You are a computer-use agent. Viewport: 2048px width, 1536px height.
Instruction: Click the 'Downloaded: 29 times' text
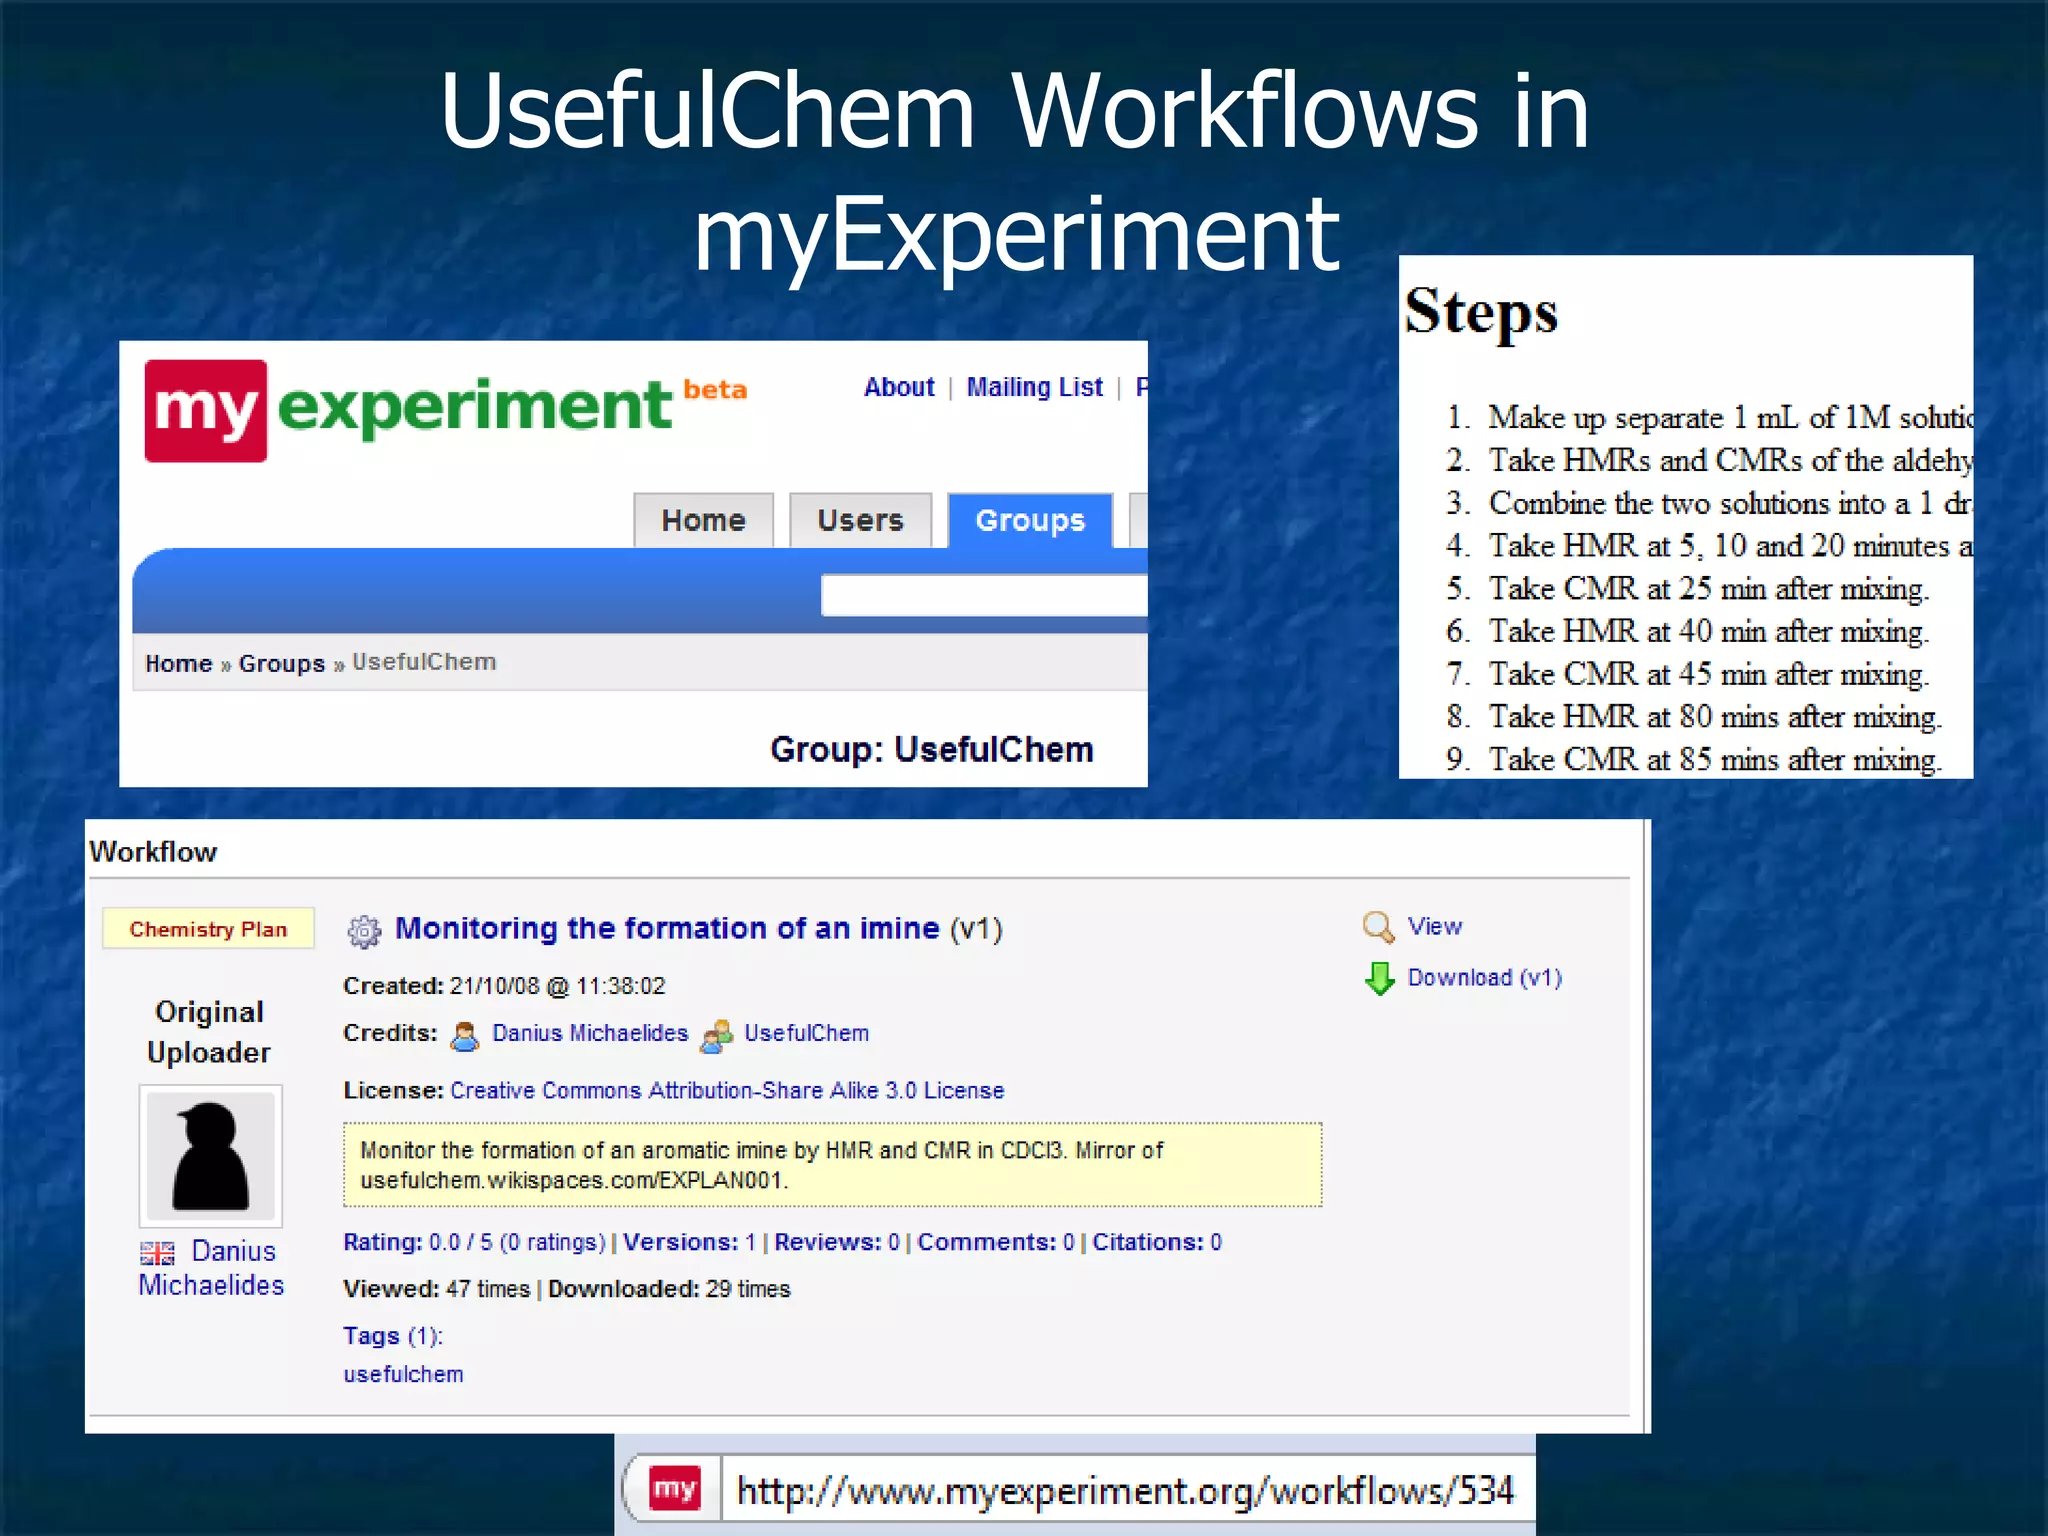[669, 1289]
